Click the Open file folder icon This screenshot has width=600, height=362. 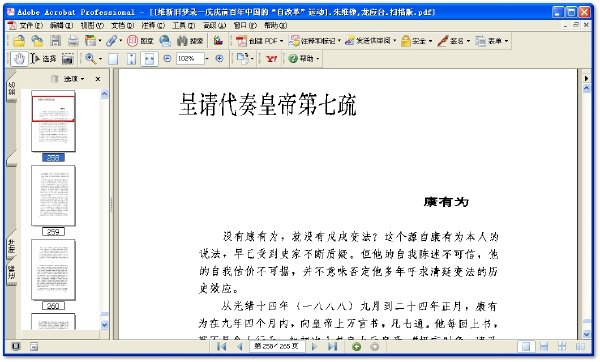pos(19,41)
